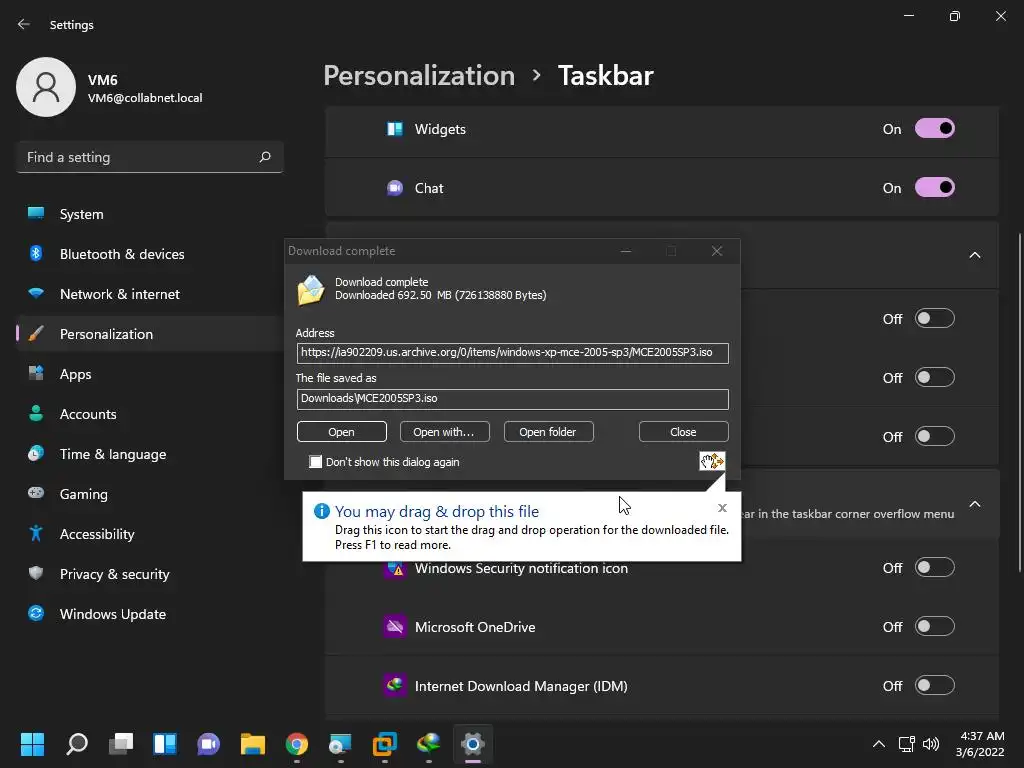The height and width of the screenshot is (768, 1024).
Task: Enable the Internet Download Manager toggle
Action: point(935,686)
